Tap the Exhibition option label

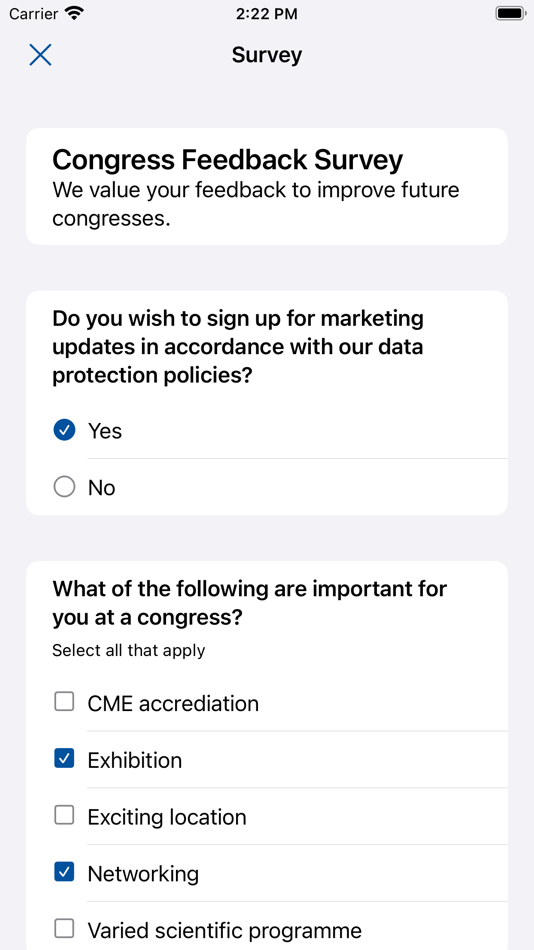tap(135, 760)
